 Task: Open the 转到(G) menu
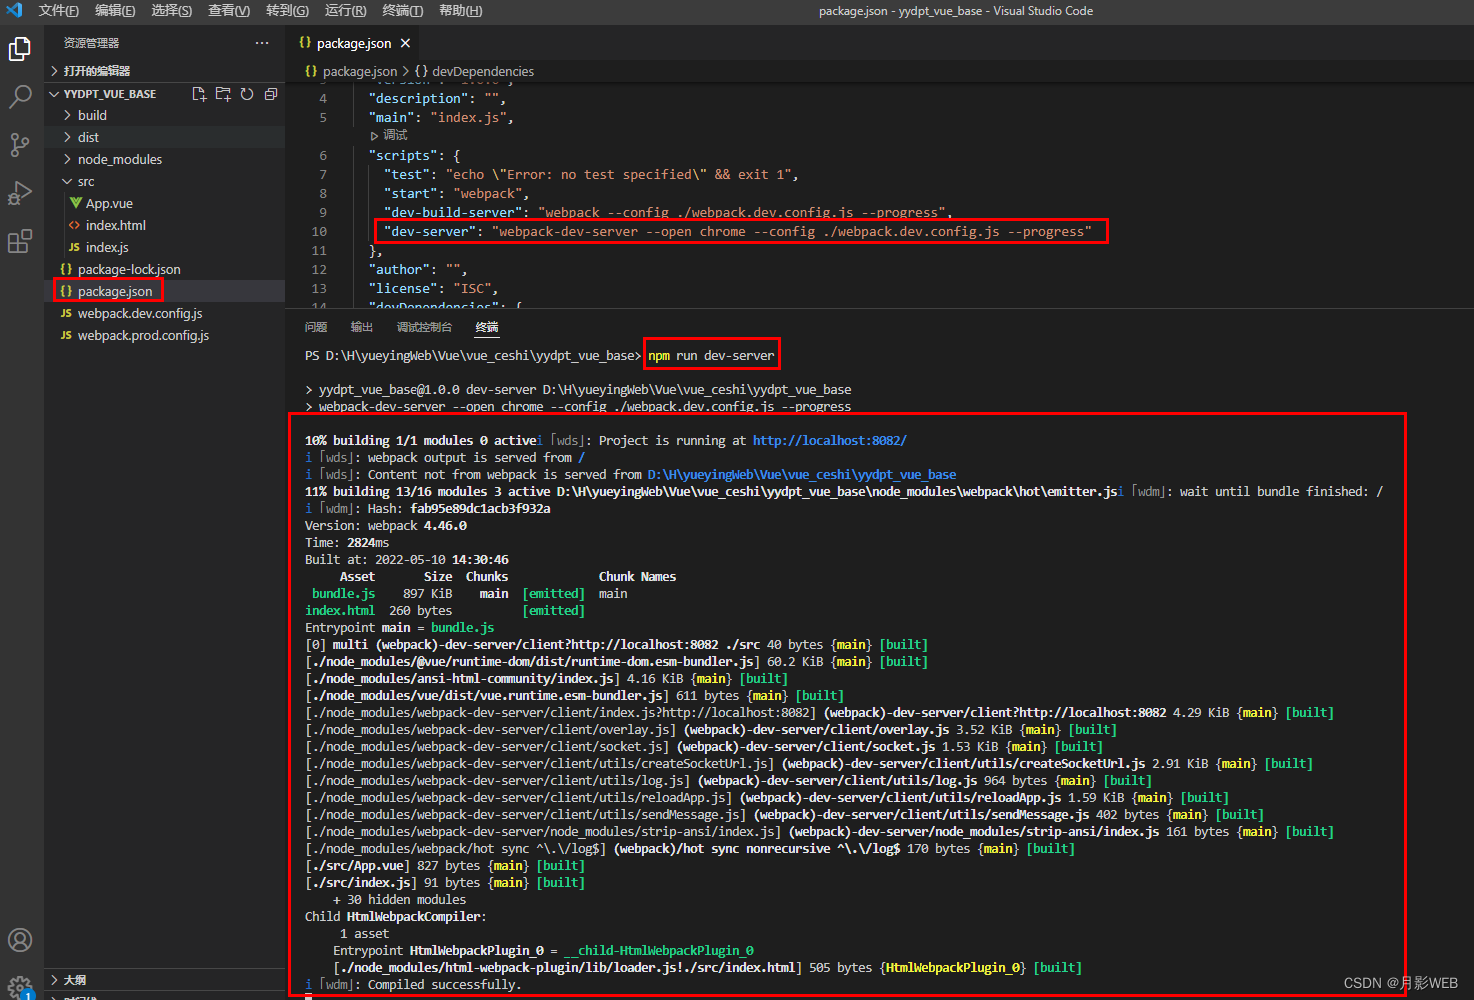pos(287,10)
